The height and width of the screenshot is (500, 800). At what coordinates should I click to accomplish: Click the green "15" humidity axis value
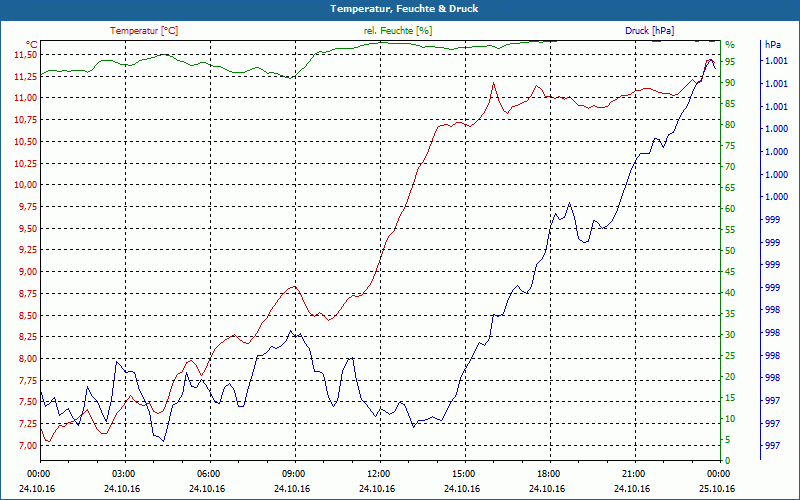click(x=730, y=398)
